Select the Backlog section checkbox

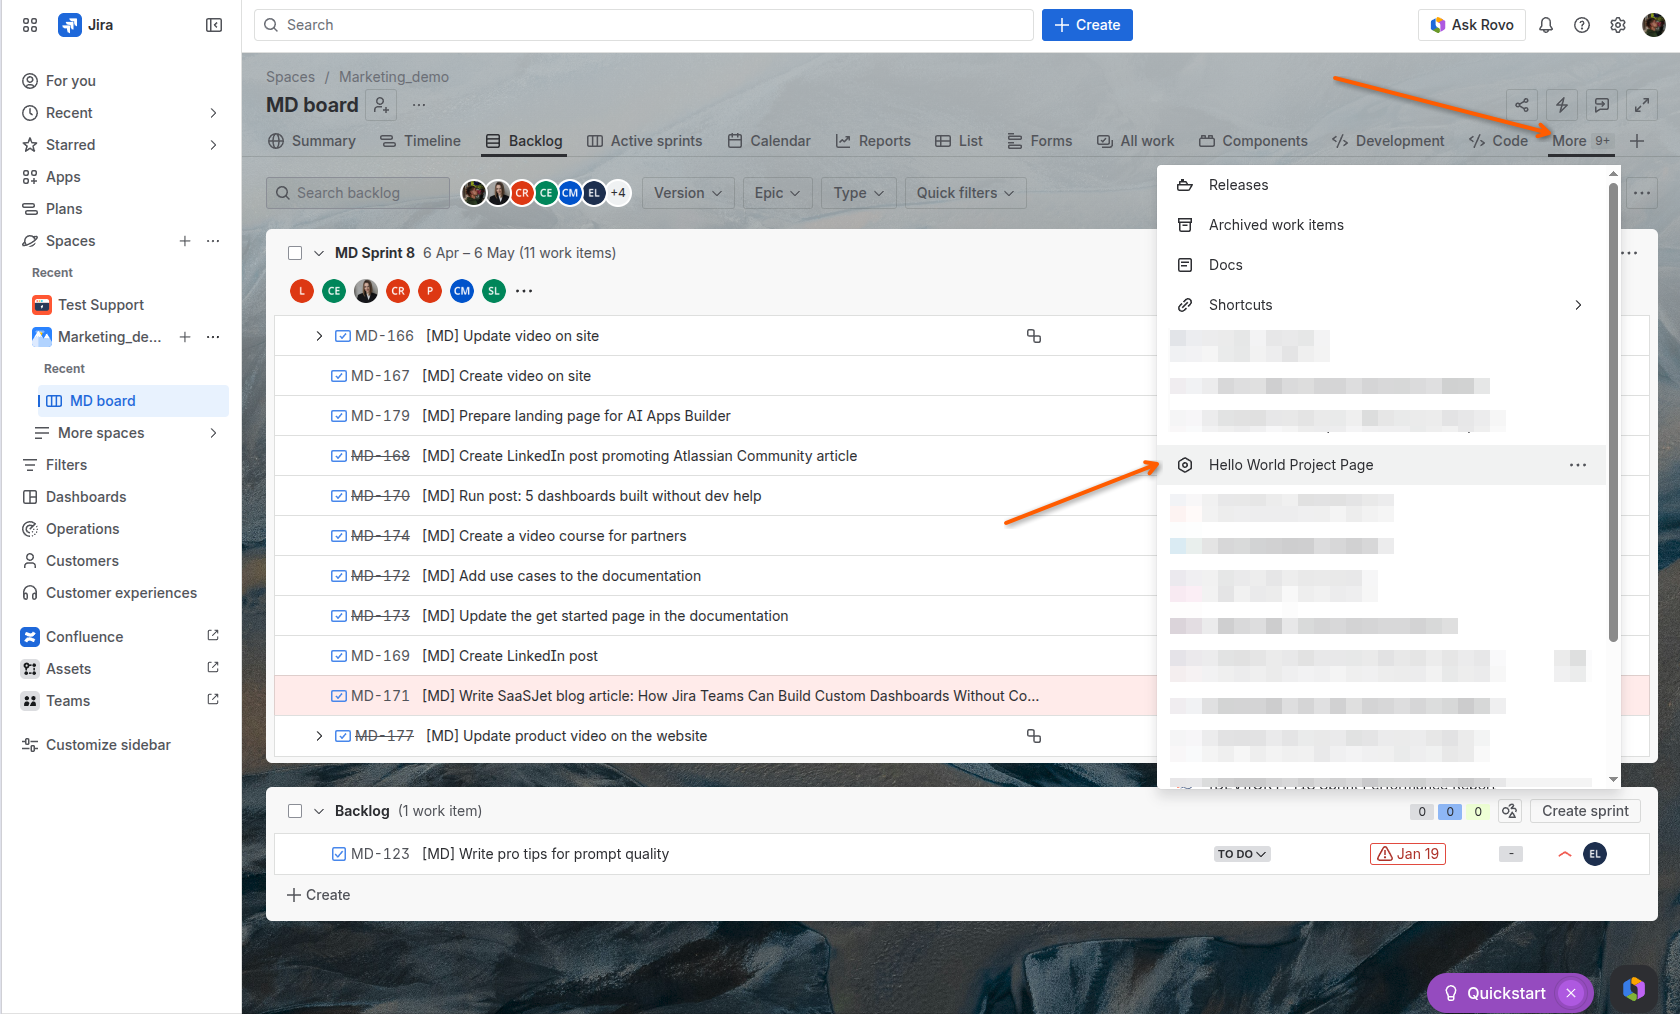(295, 811)
